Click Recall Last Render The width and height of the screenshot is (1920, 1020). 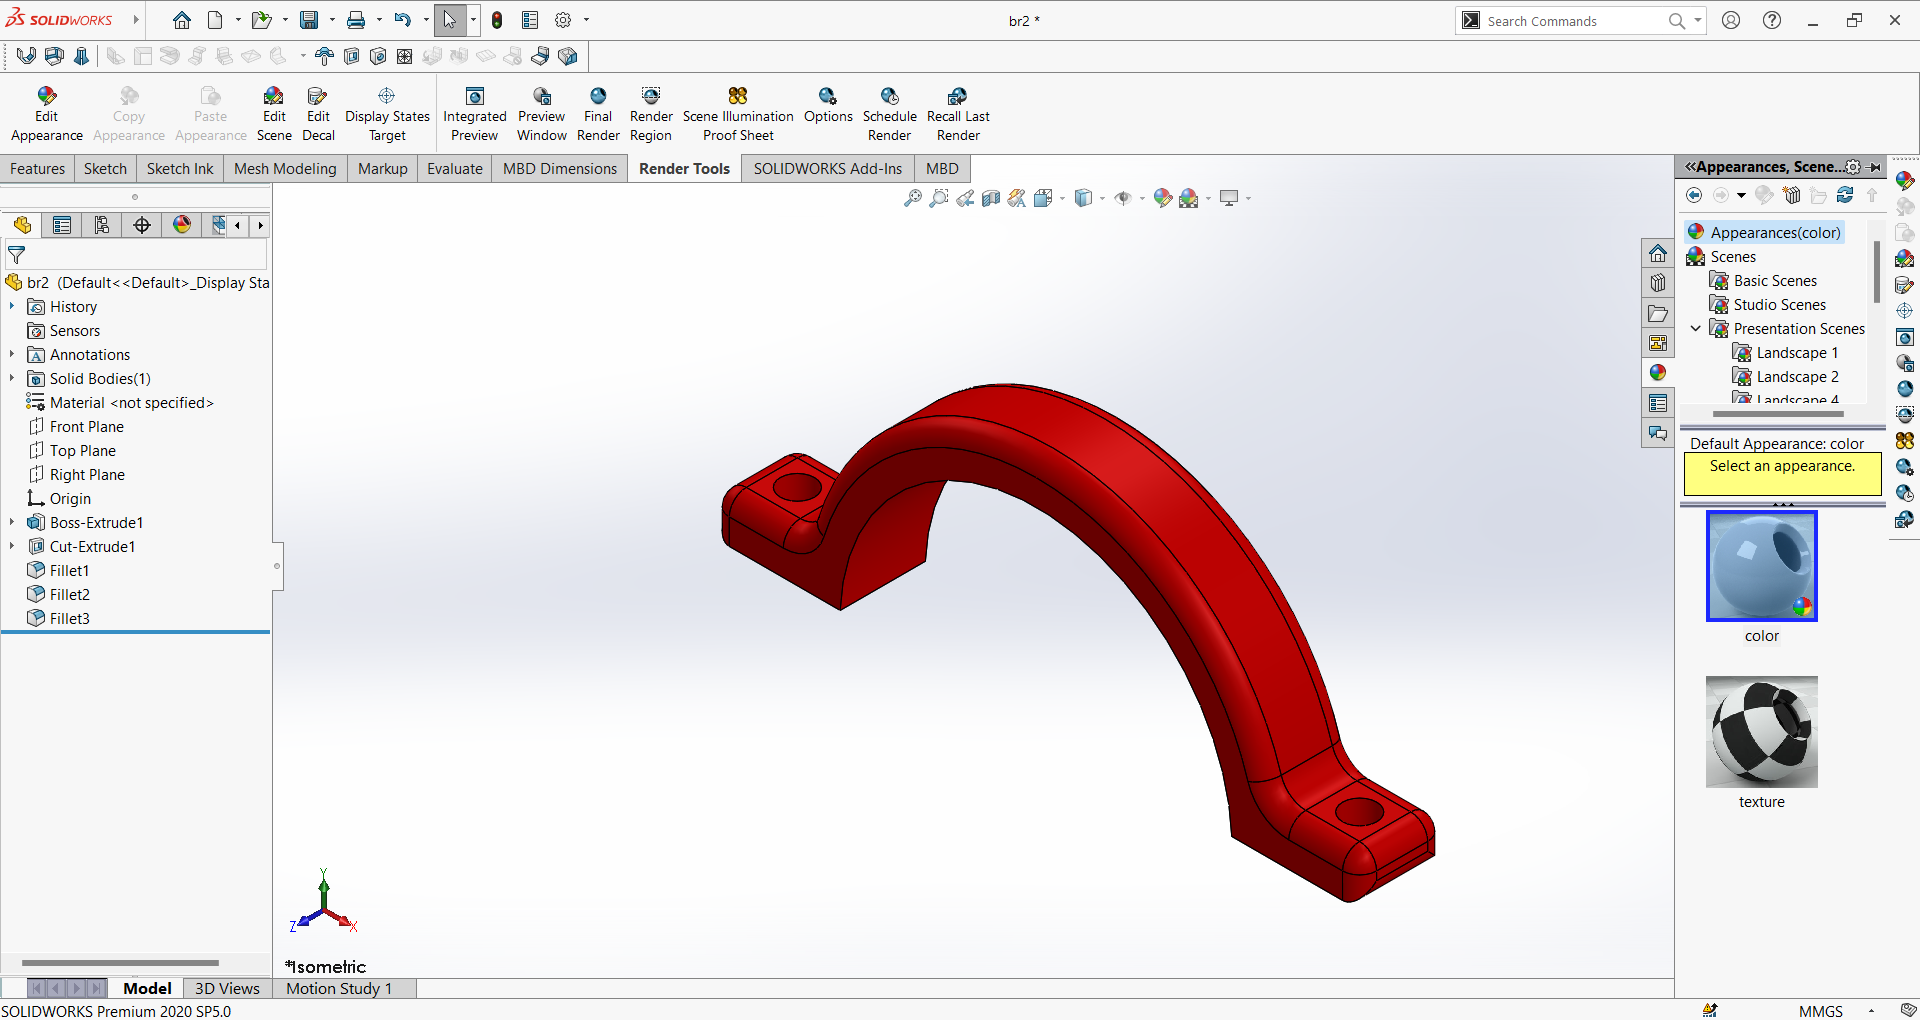pyautogui.click(x=958, y=114)
